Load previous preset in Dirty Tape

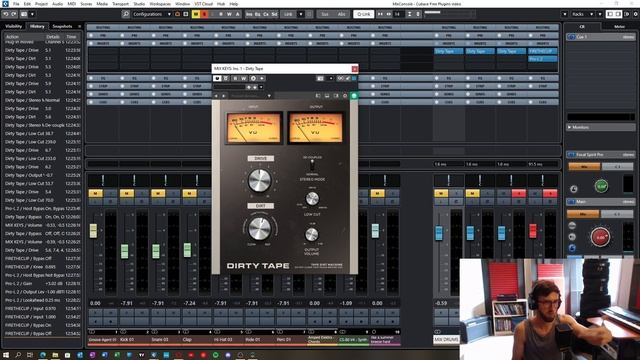point(216,96)
